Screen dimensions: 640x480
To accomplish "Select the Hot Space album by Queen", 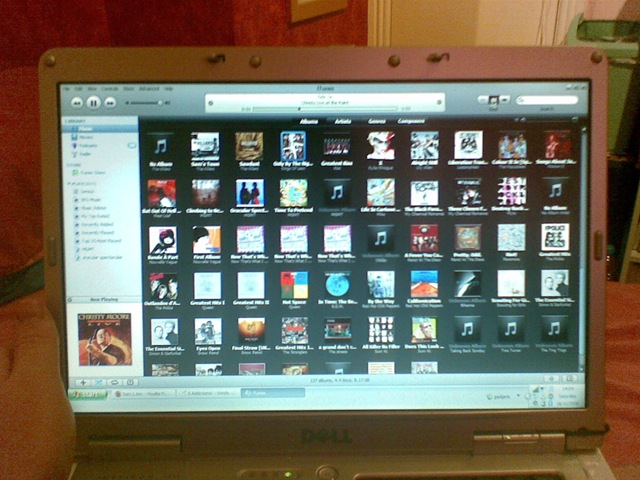I will (x=294, y=286).
